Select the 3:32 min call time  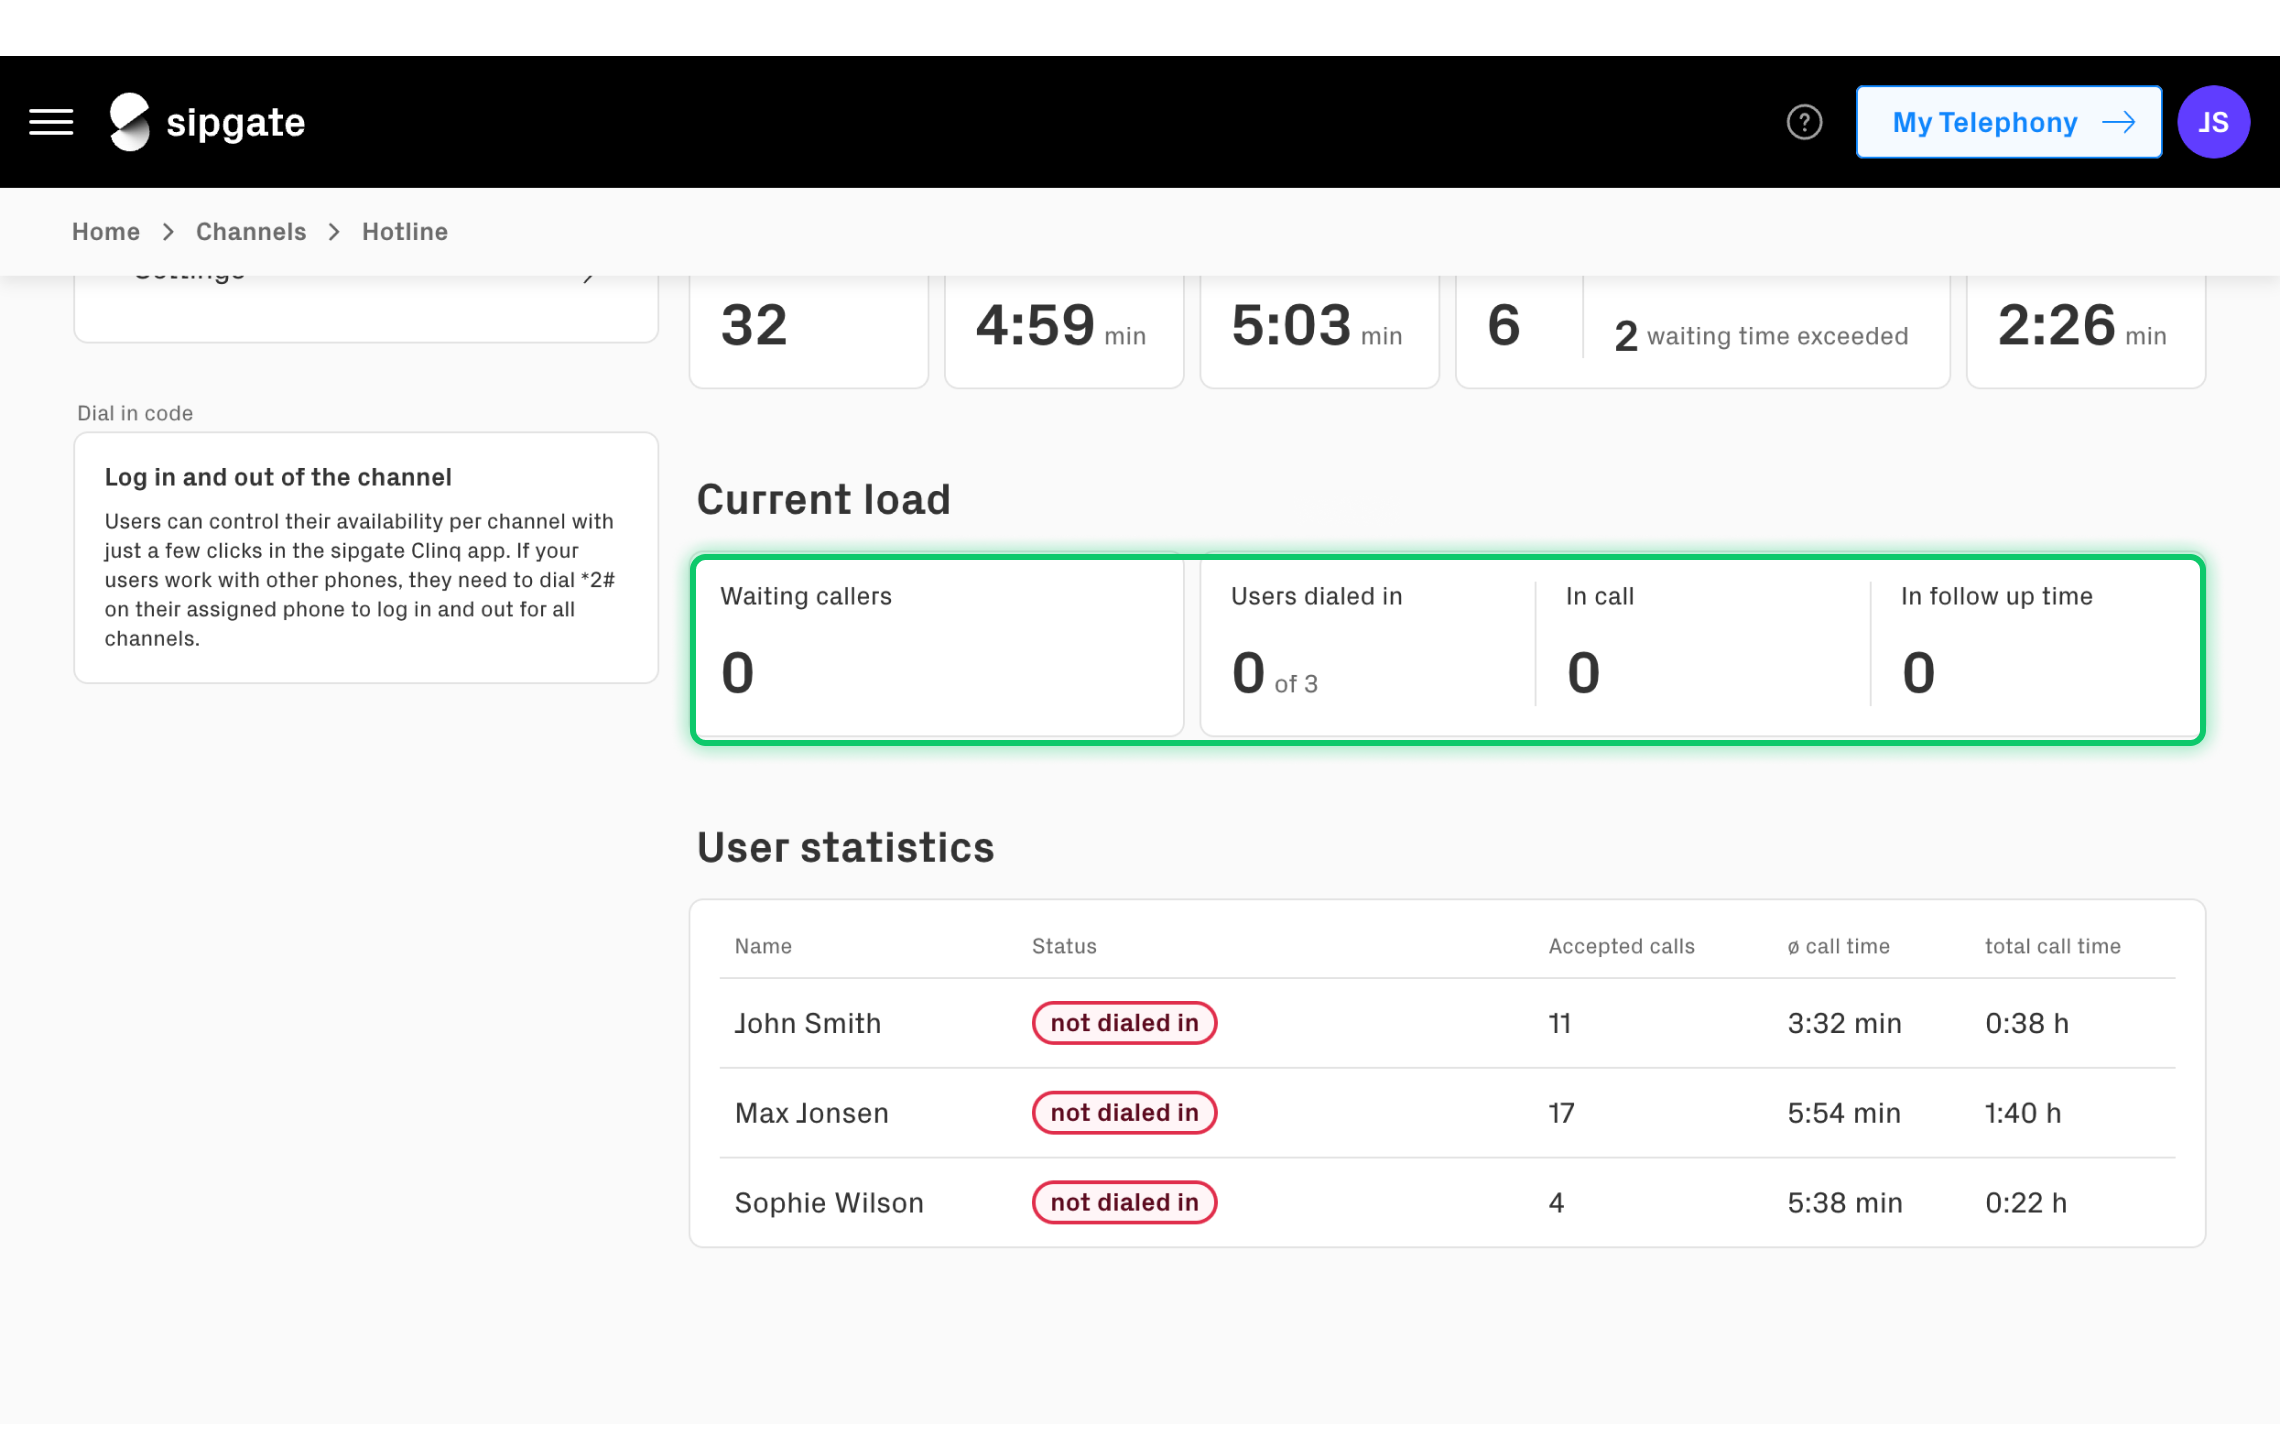(1844, 1023)
